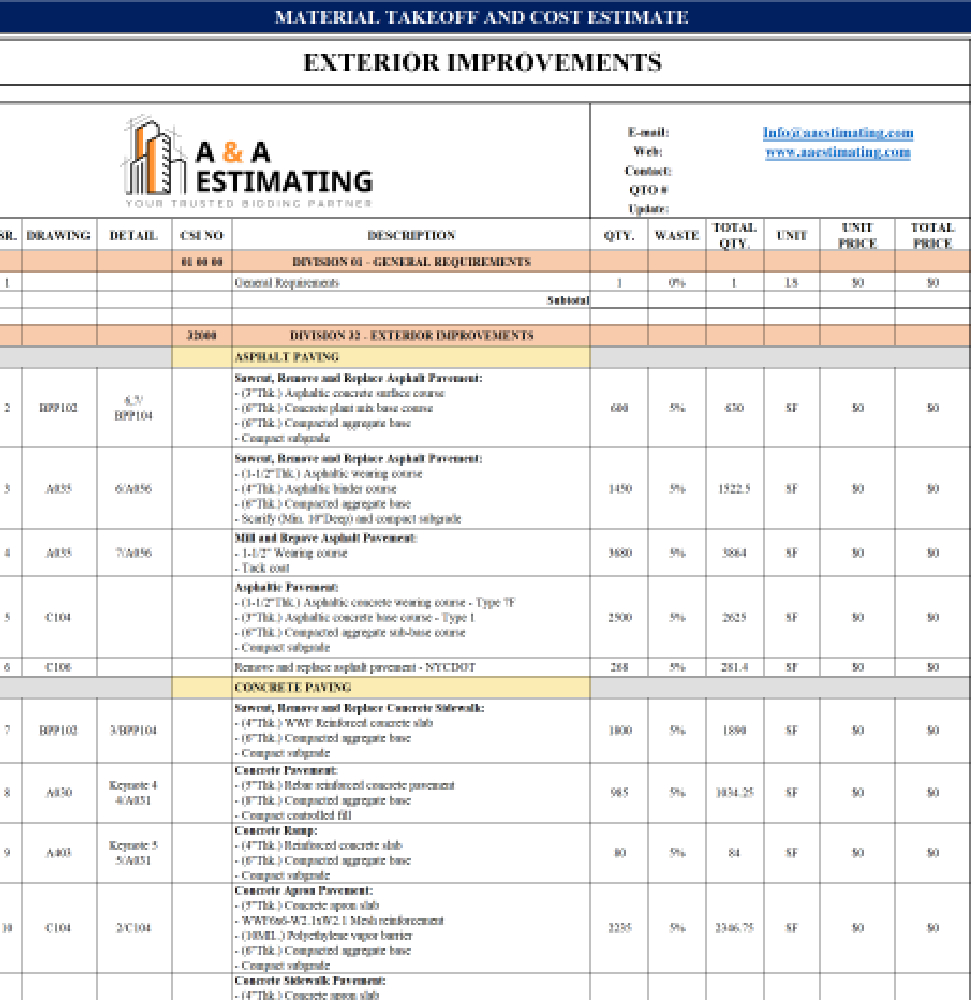Click the 6,5/BPP104 detail cell
This screenshot has height=1000, width=971.
(134, 408)
